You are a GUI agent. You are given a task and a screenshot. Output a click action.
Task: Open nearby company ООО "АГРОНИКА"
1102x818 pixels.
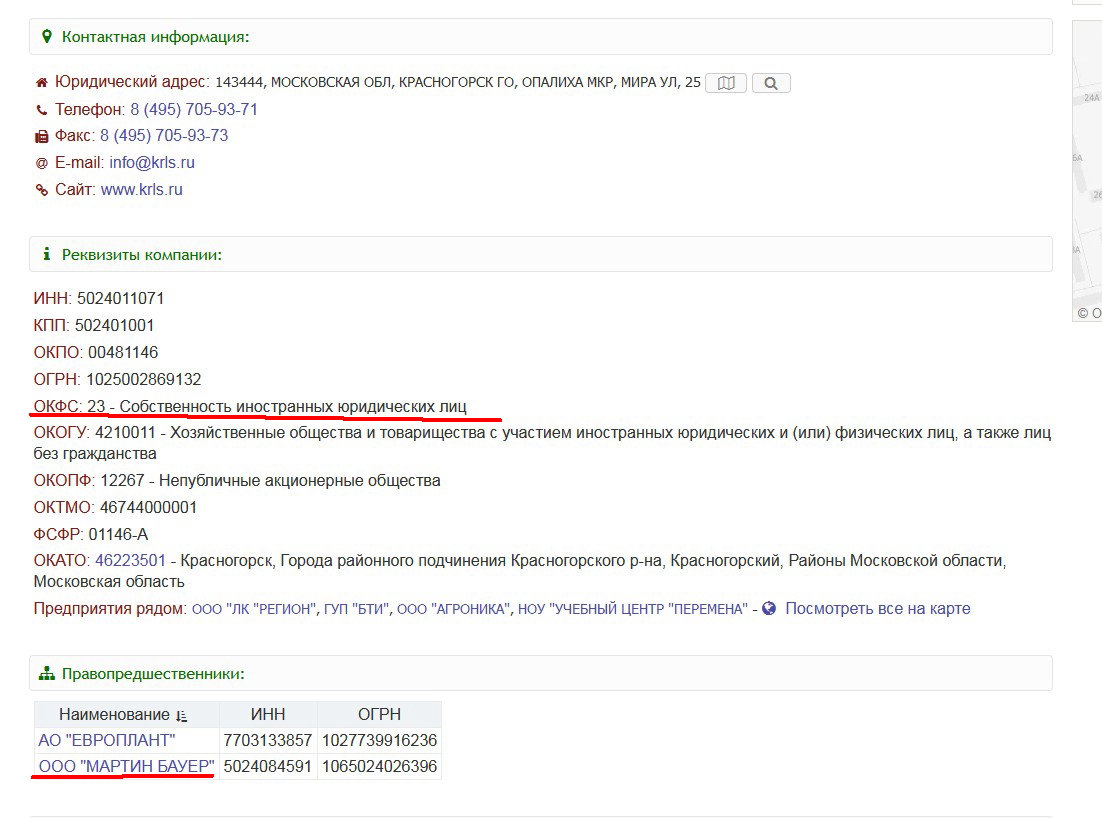coord(453,609)
